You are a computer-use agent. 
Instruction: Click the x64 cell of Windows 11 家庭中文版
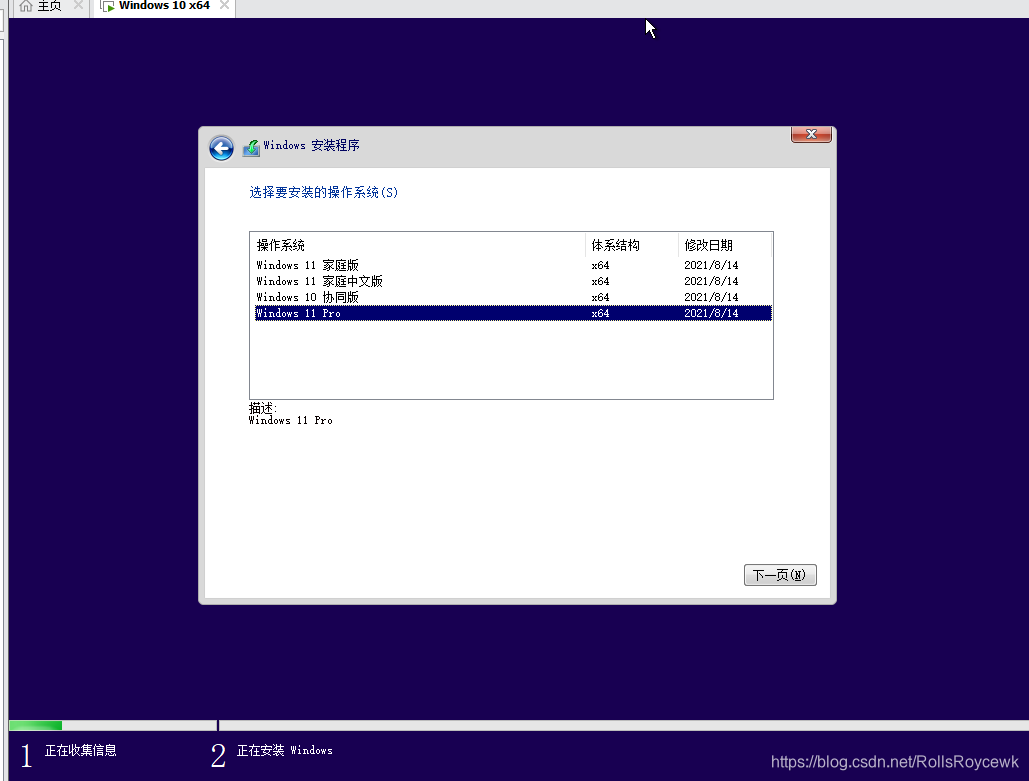600,281
